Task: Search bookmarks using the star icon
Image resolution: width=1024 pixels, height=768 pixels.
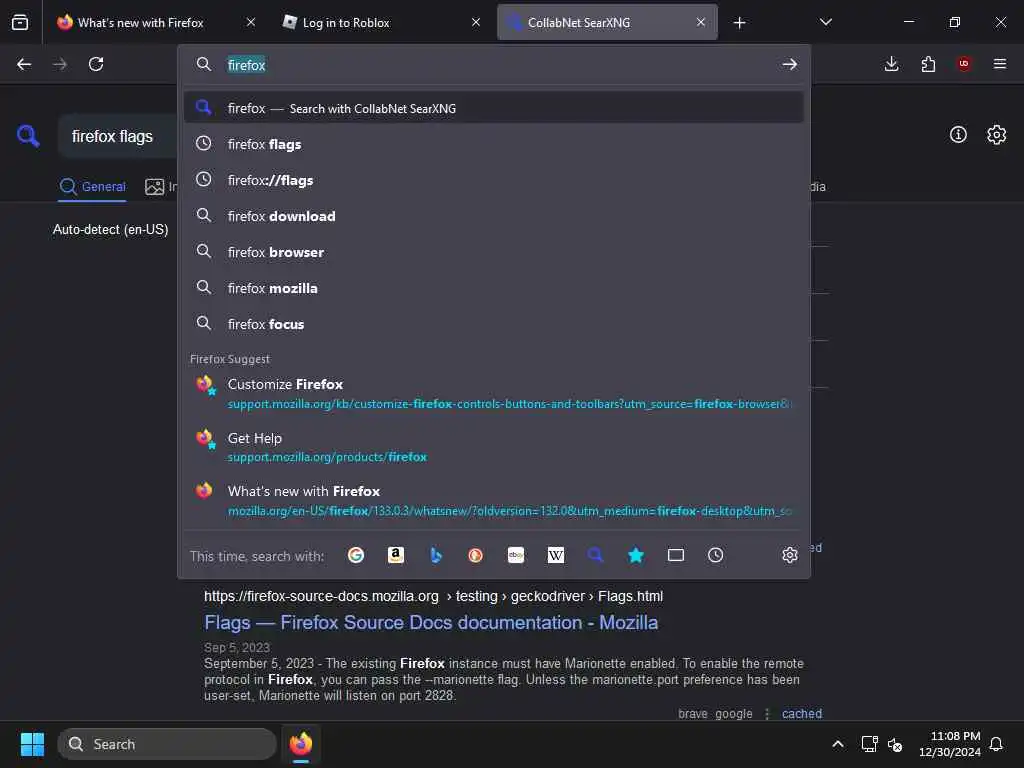Action: (635, 555)
